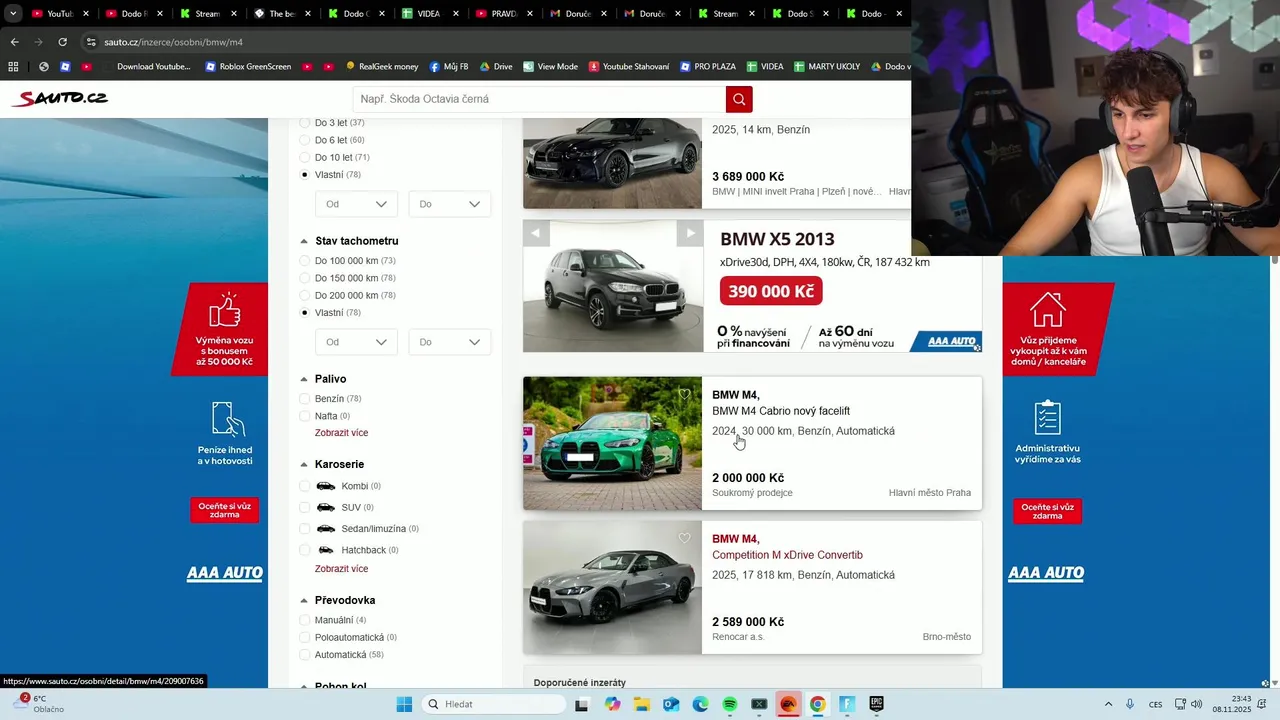Screen dimensions: 1280x720
Task: Open the green BMW M4 photo thumbnail
Action: pyautogui.click(x=612, y=443)
